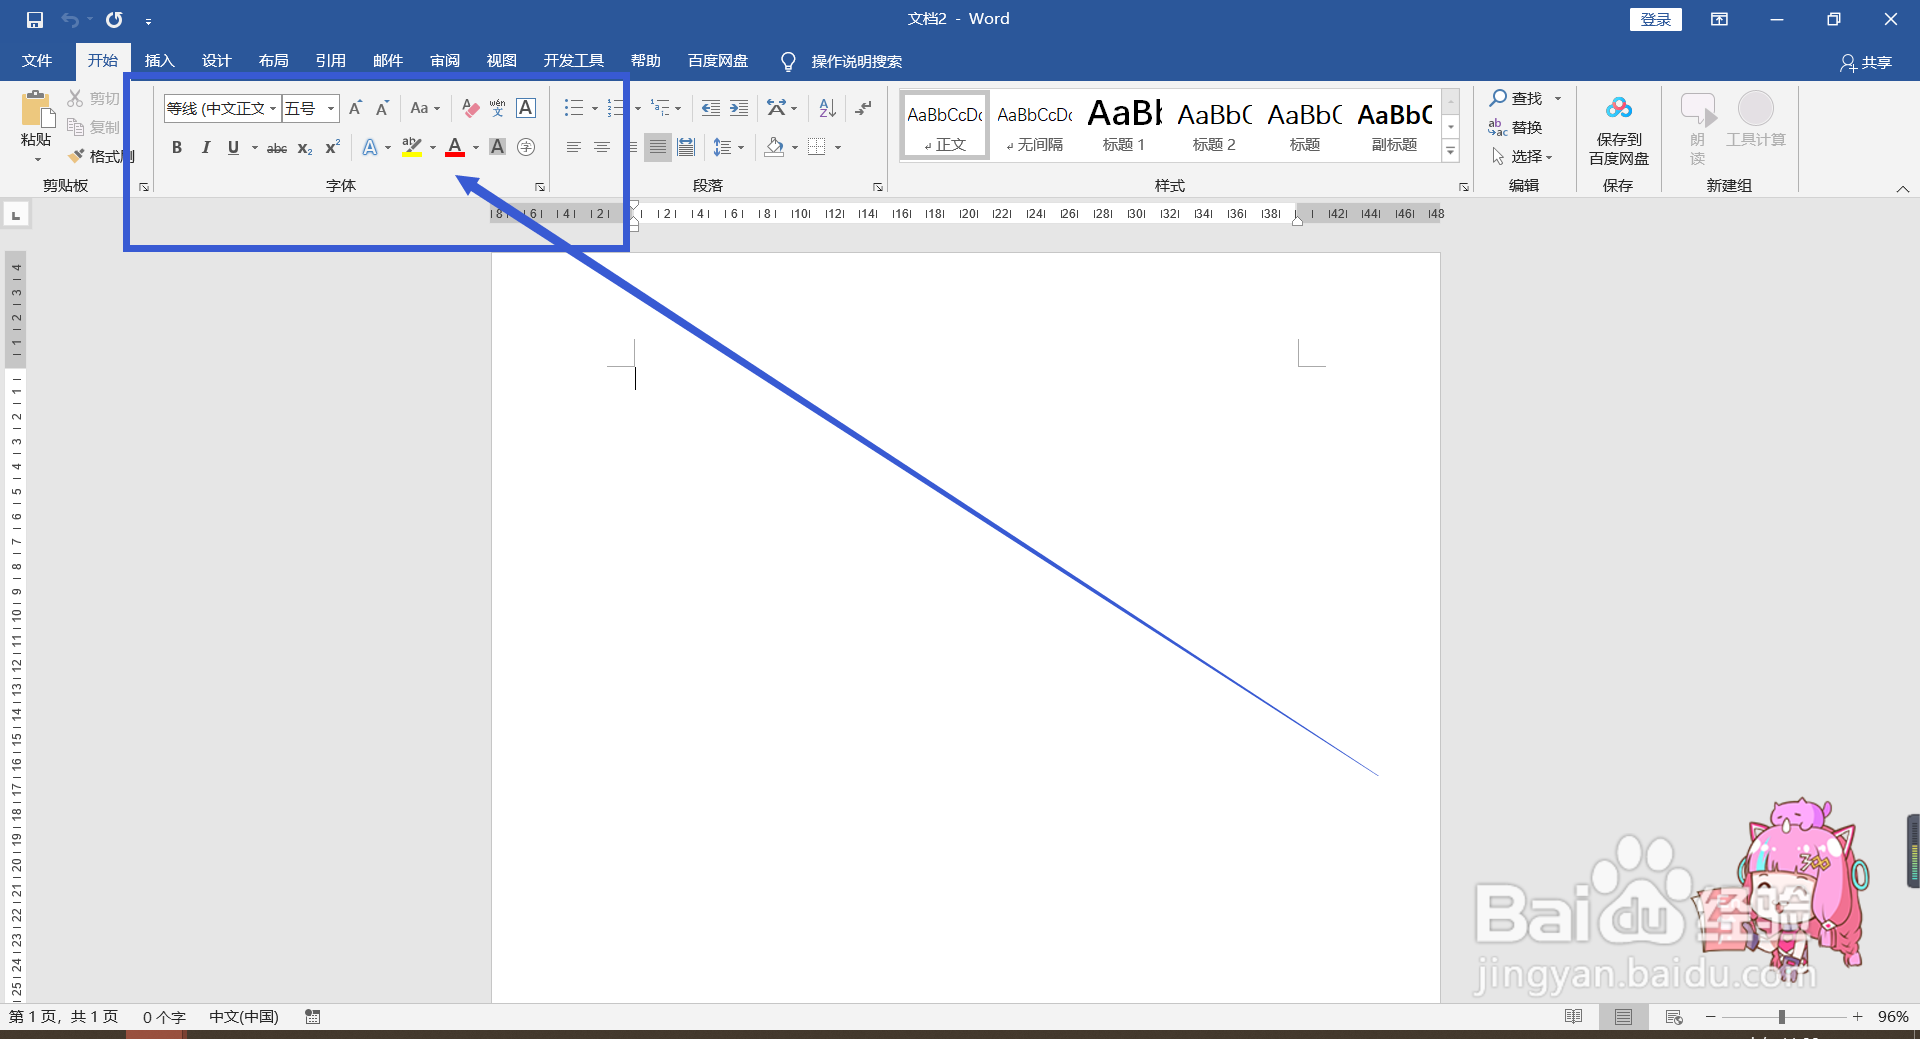Decrease font size with shrink font icon
1920x1039 pixels.
[x=382, y=108]
